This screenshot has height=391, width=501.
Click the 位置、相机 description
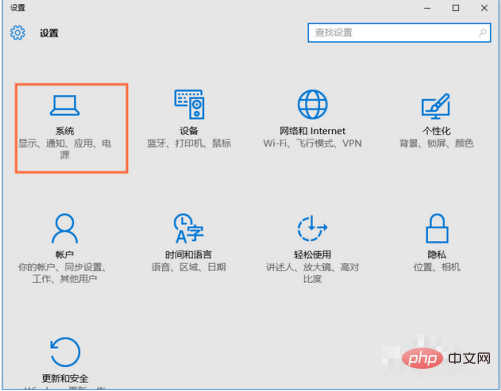pos(437,267)
